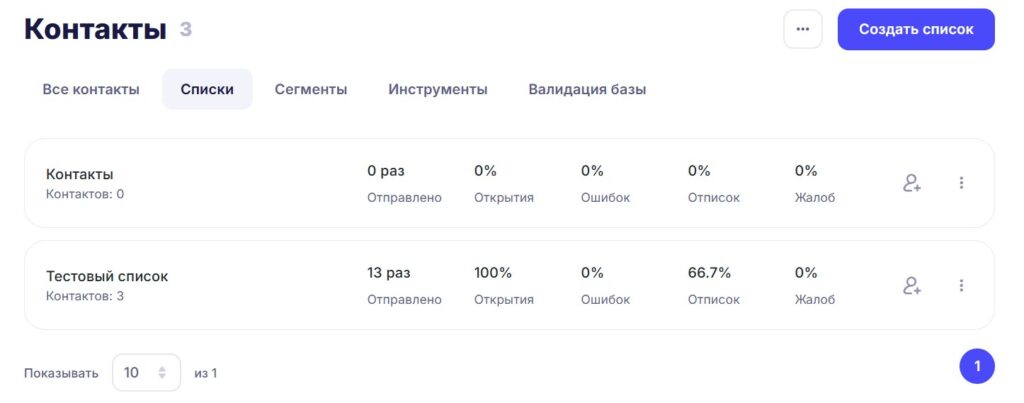Open the more options ellipsis button
Viewport: 1024px width, 403px height.
[803, 29]
